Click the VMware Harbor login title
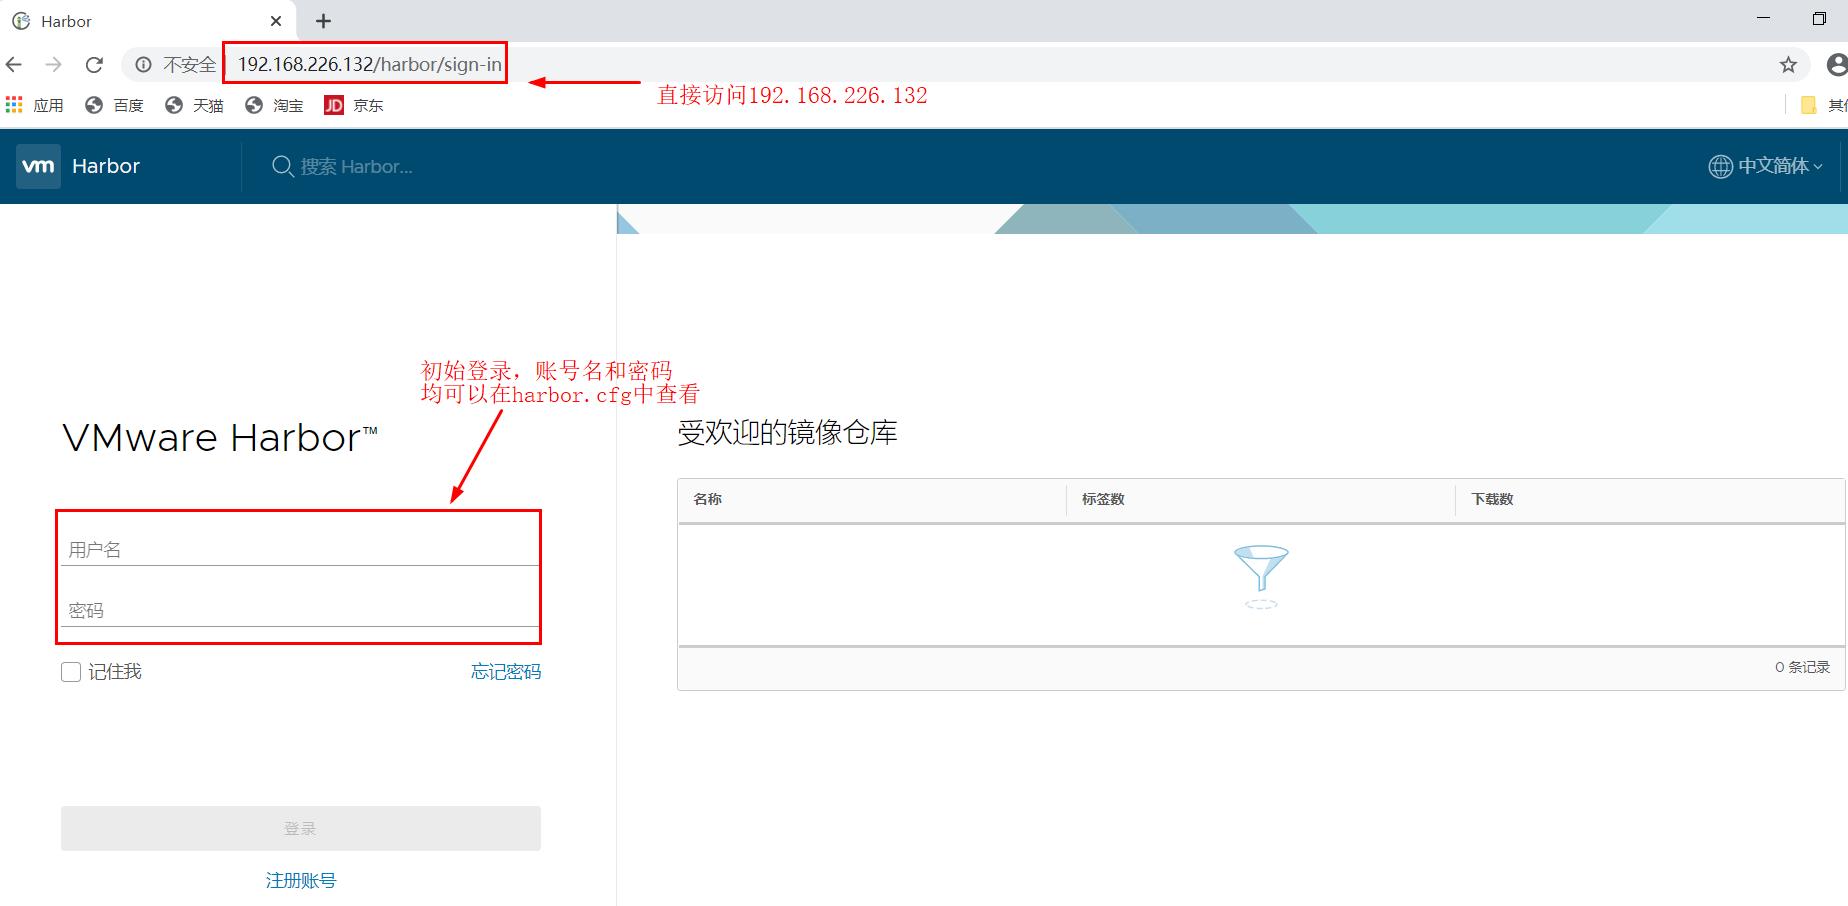This screenshot has width=1848, height=906. point(220,438)
